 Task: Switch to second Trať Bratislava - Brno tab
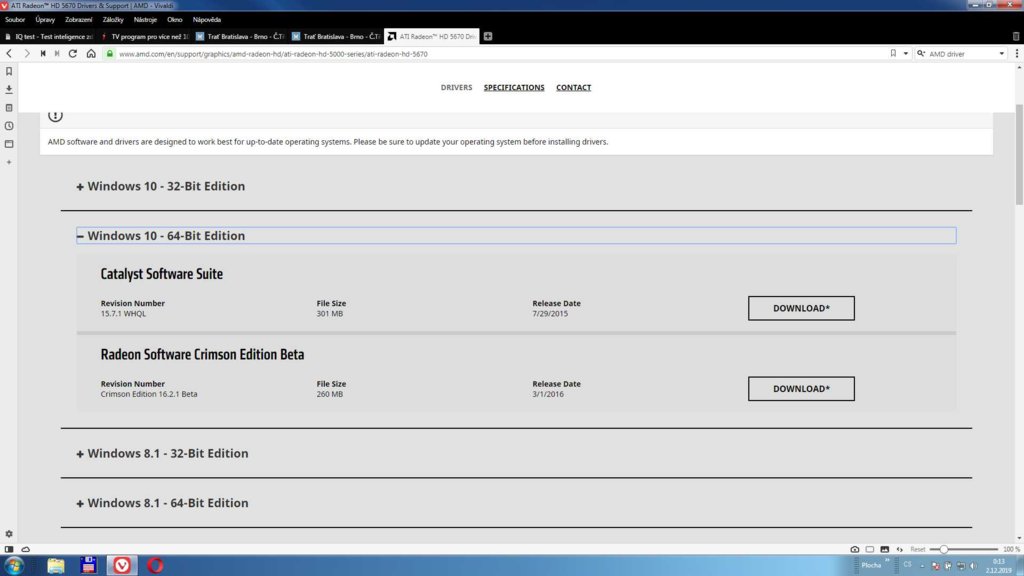[336, 37]
